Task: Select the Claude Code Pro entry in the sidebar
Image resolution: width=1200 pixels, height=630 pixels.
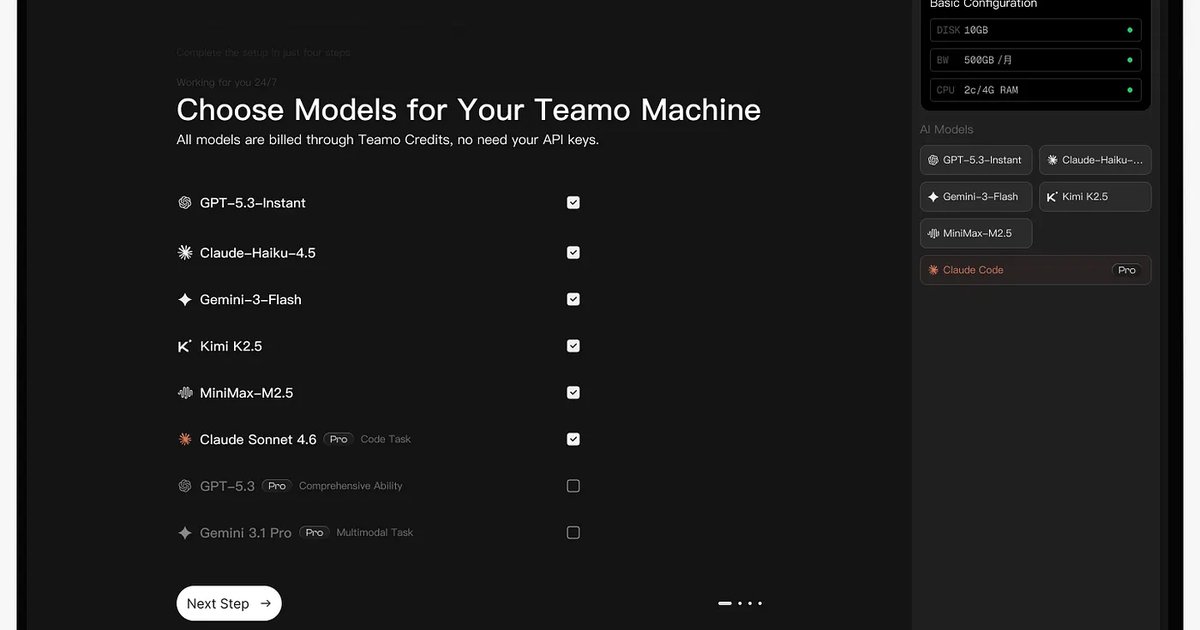Action: [x=1035, y=270]
